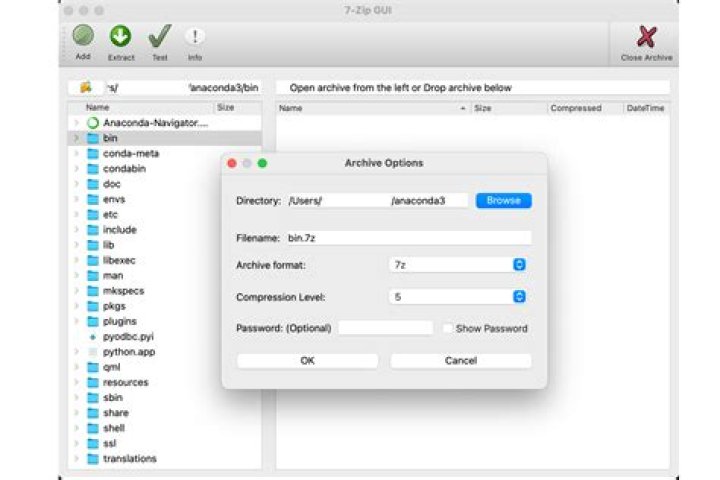Run archive Test with checkmark icon
Screen dimensions: 720x480
coord(159,36)
